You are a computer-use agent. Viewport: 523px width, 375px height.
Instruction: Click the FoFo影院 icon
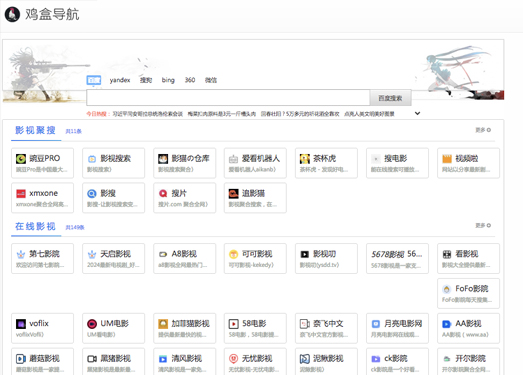(x=447, y=289)
